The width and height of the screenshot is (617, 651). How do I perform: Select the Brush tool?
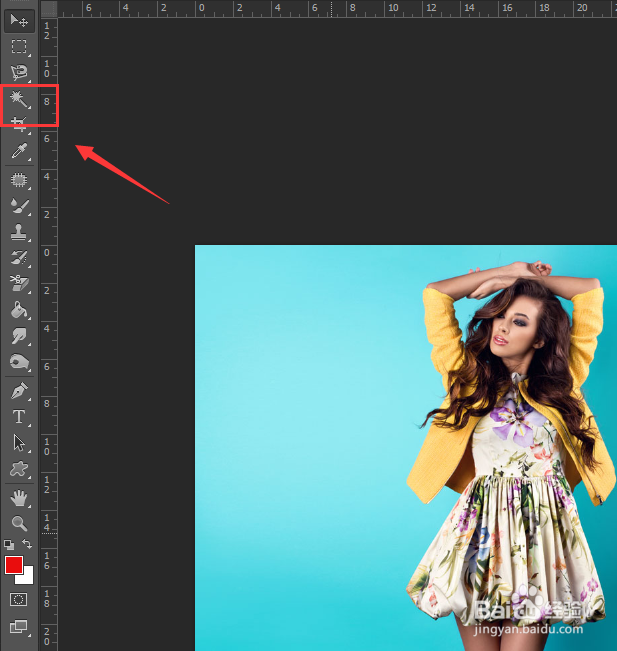coord(19,206)
